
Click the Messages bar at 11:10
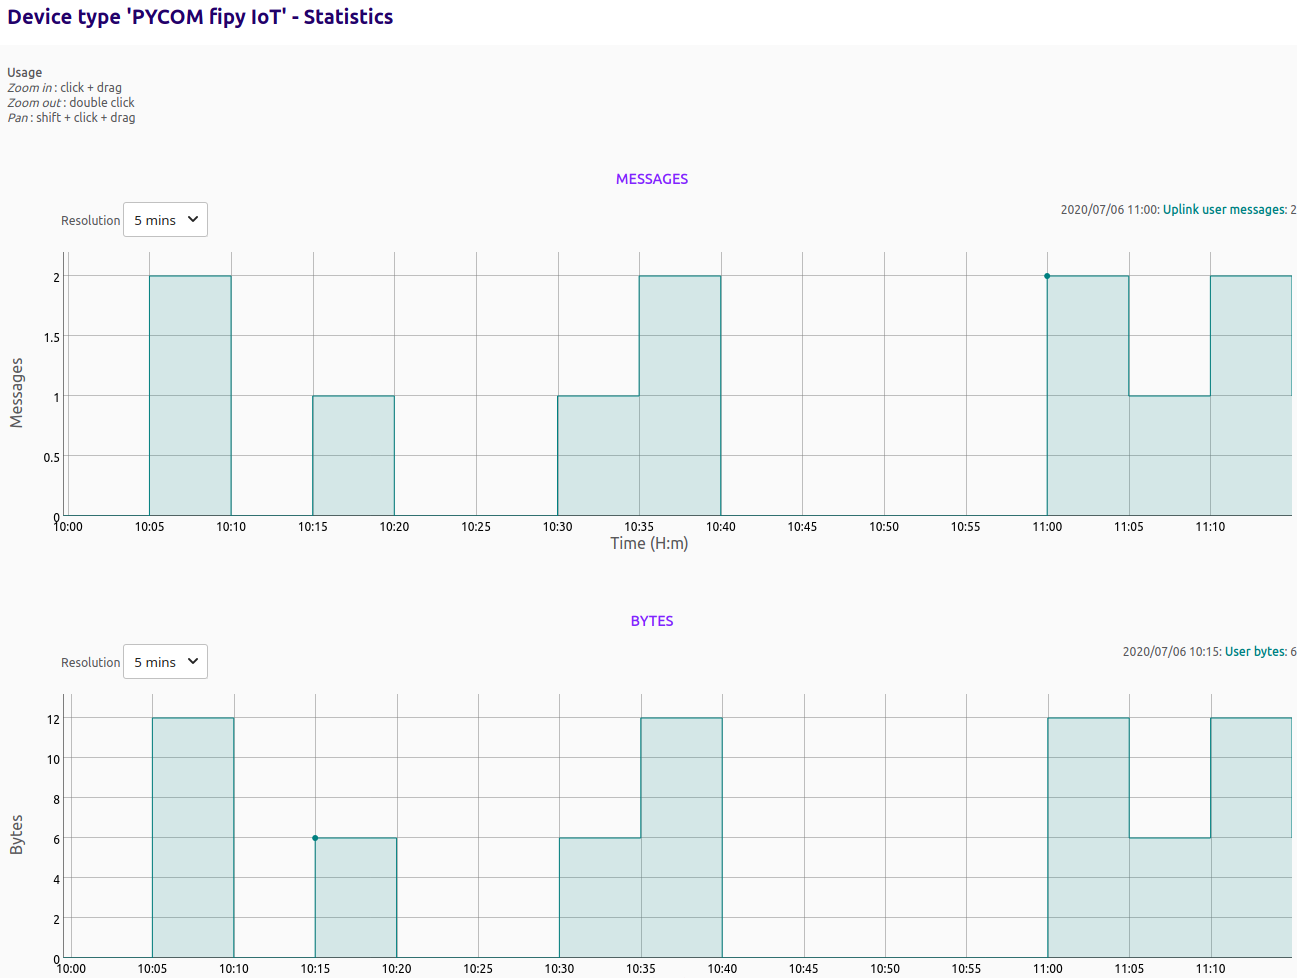pos(1251,396)
